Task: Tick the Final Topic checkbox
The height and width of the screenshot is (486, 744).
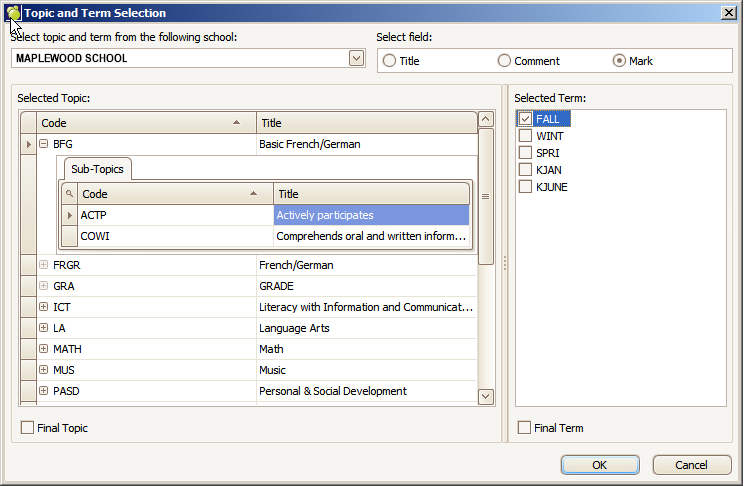Action: pyautogui.click(x=27, y=428)
